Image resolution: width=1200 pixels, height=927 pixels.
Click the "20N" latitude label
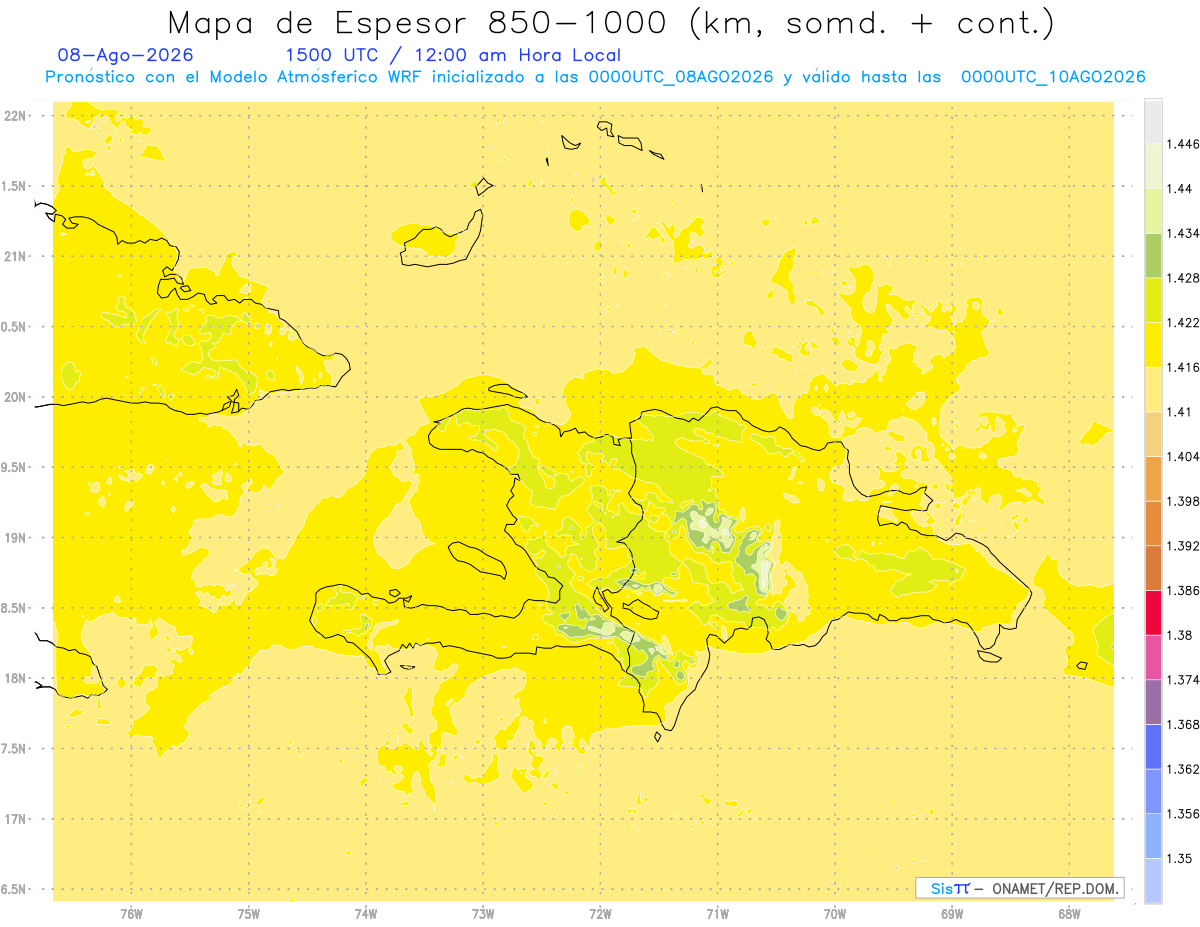tap(16, 397)
